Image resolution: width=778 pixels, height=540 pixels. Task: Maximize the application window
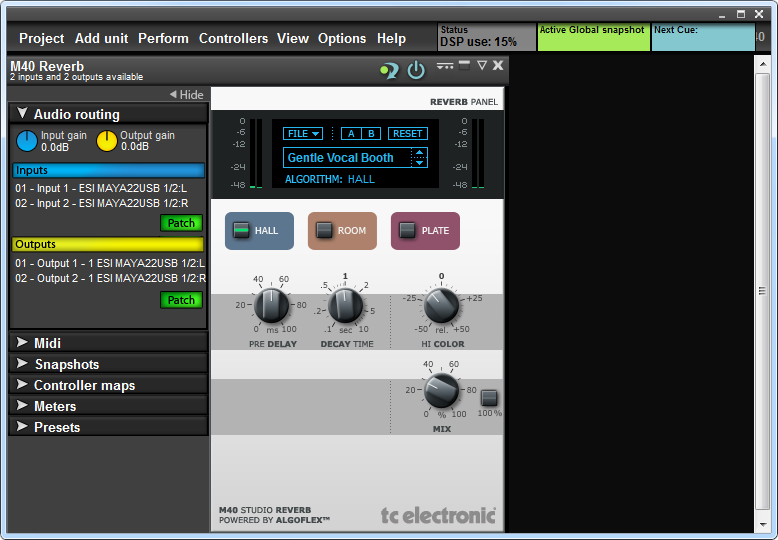(x=741, y=14)
